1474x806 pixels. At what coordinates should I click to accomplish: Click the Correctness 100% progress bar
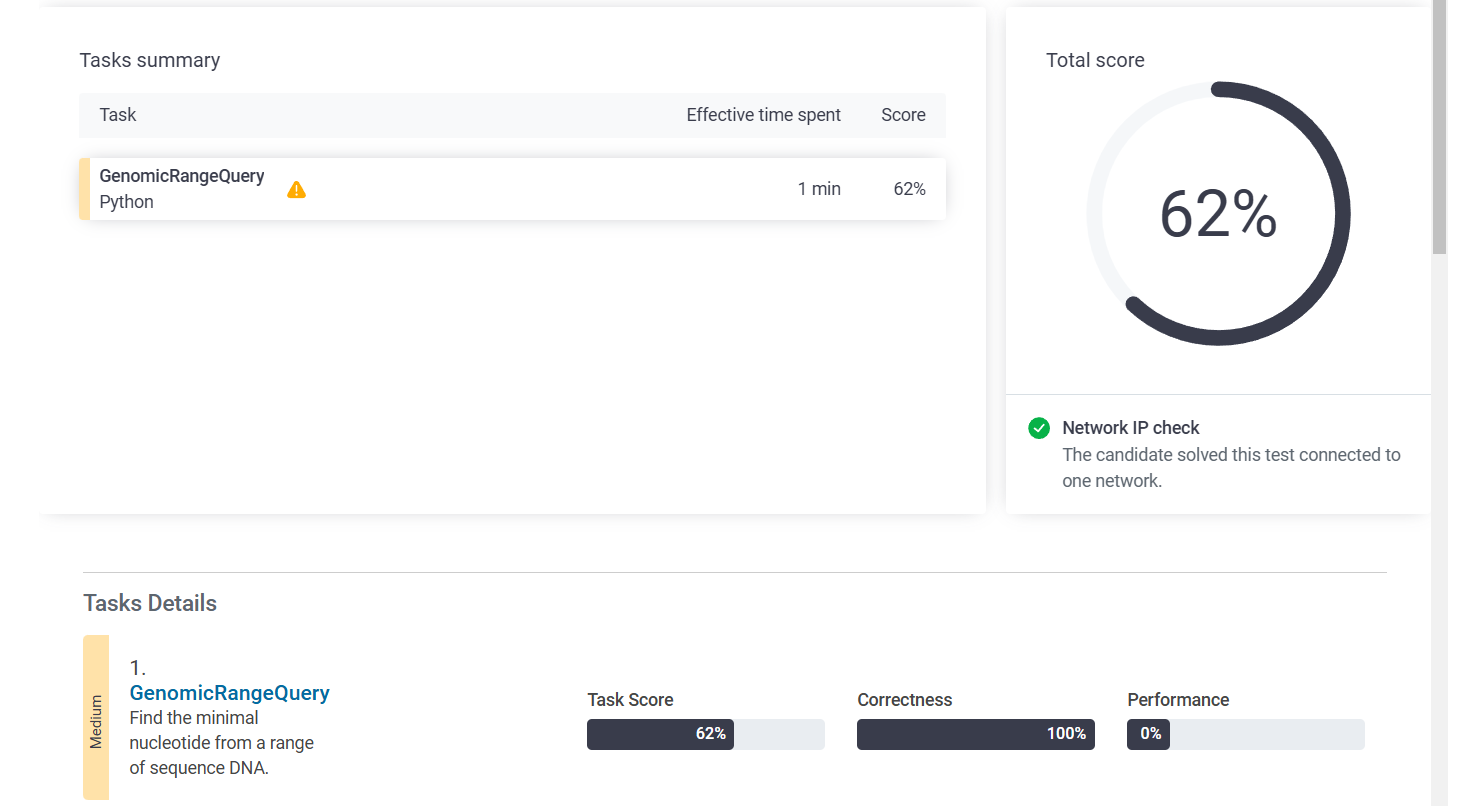pos(976,734)
